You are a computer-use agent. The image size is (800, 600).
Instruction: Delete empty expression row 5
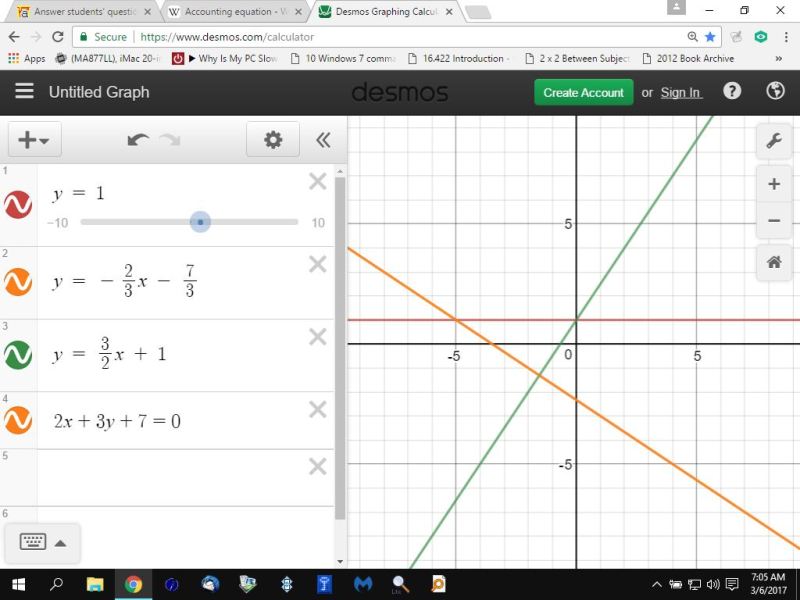[x=318, y=466]
